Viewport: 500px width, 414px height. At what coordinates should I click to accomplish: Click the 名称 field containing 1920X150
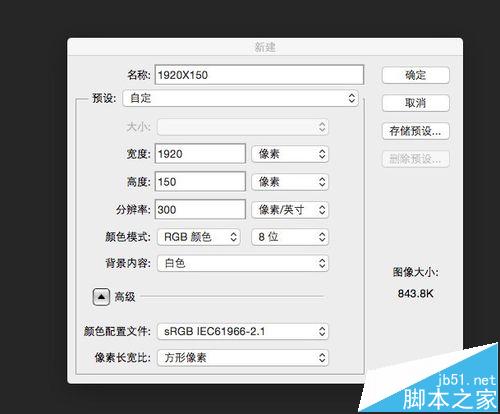(x=259, y=75)
